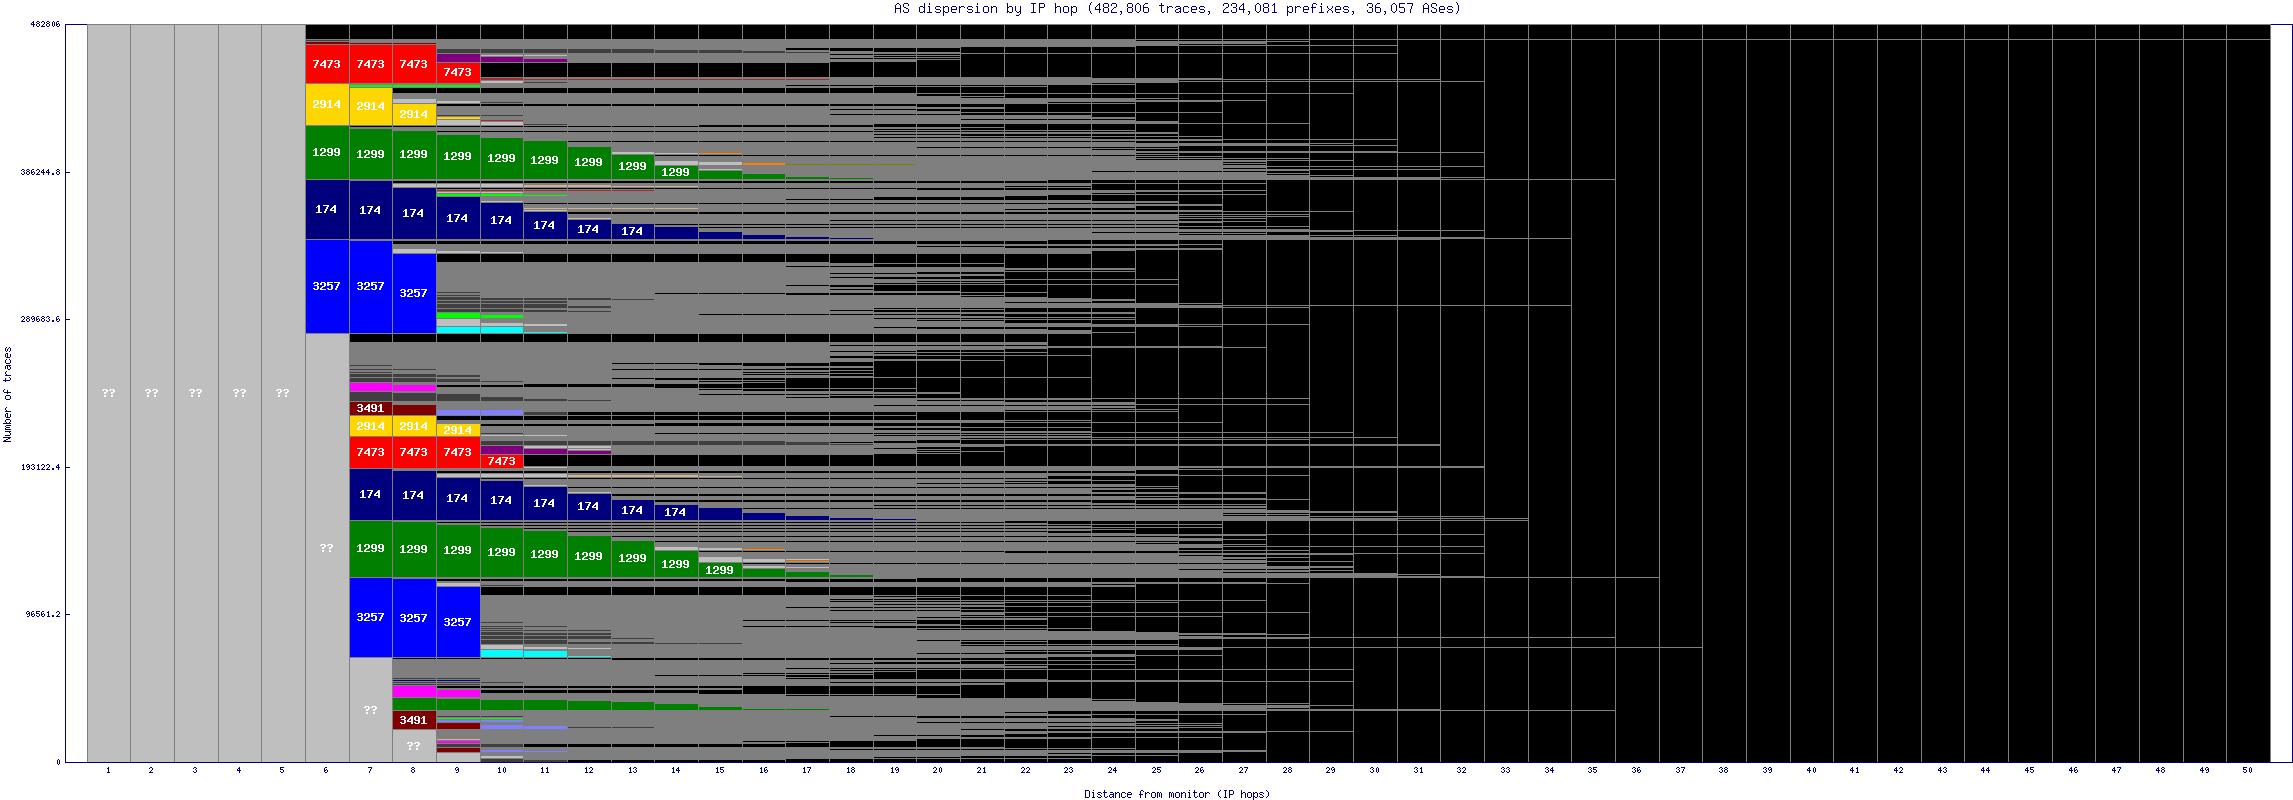
Task: Click the red 7473 block at hop 6
Action: click(x=327, y=64)
